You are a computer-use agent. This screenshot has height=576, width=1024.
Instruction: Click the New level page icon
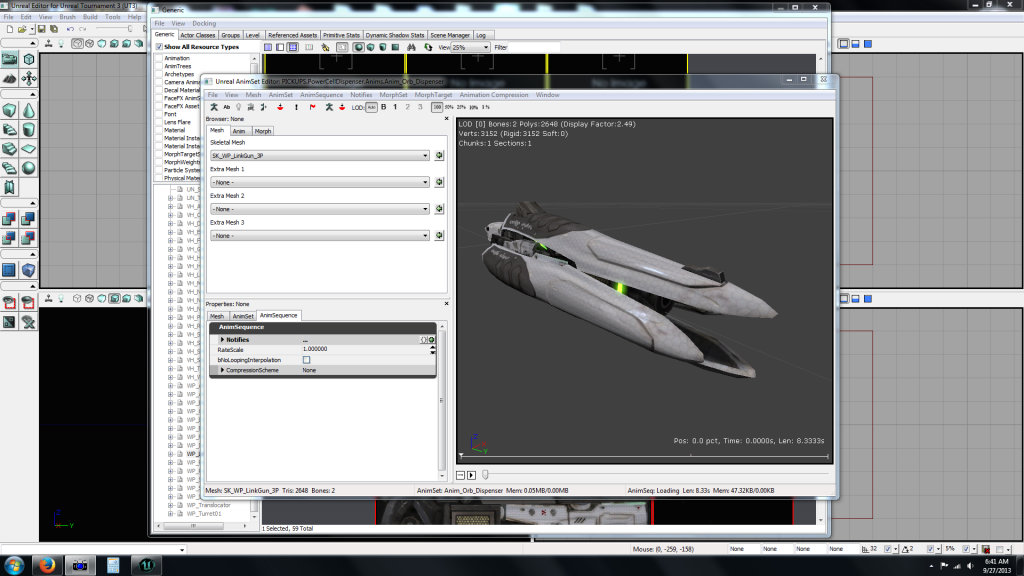[9, 29]
